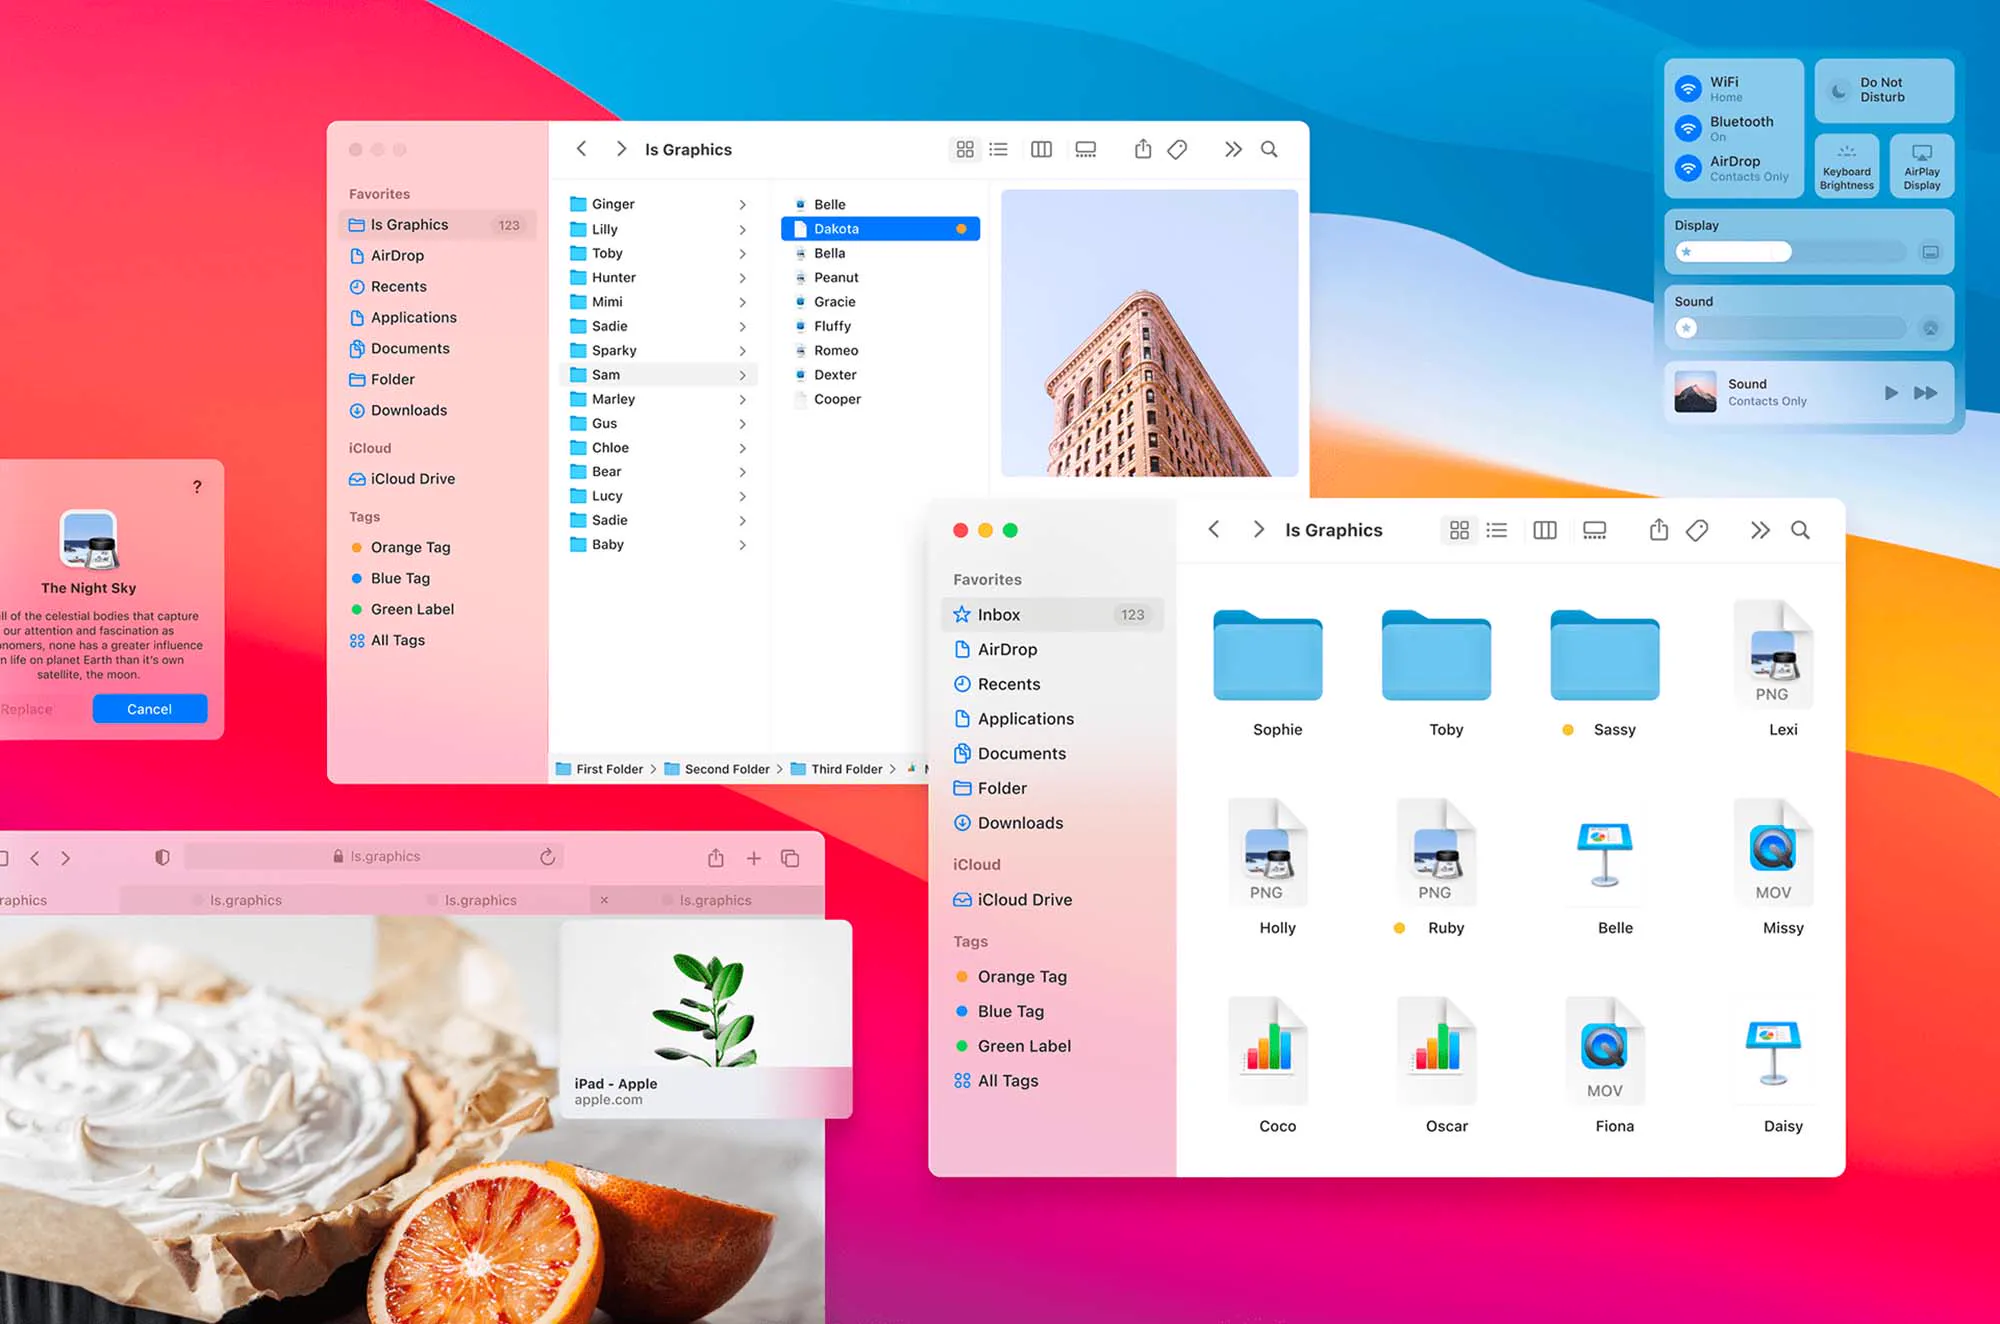This screenshot has height=1324, width=2000.
Task: Switch front Finder window to gallery view
Action: (1595, 530)
